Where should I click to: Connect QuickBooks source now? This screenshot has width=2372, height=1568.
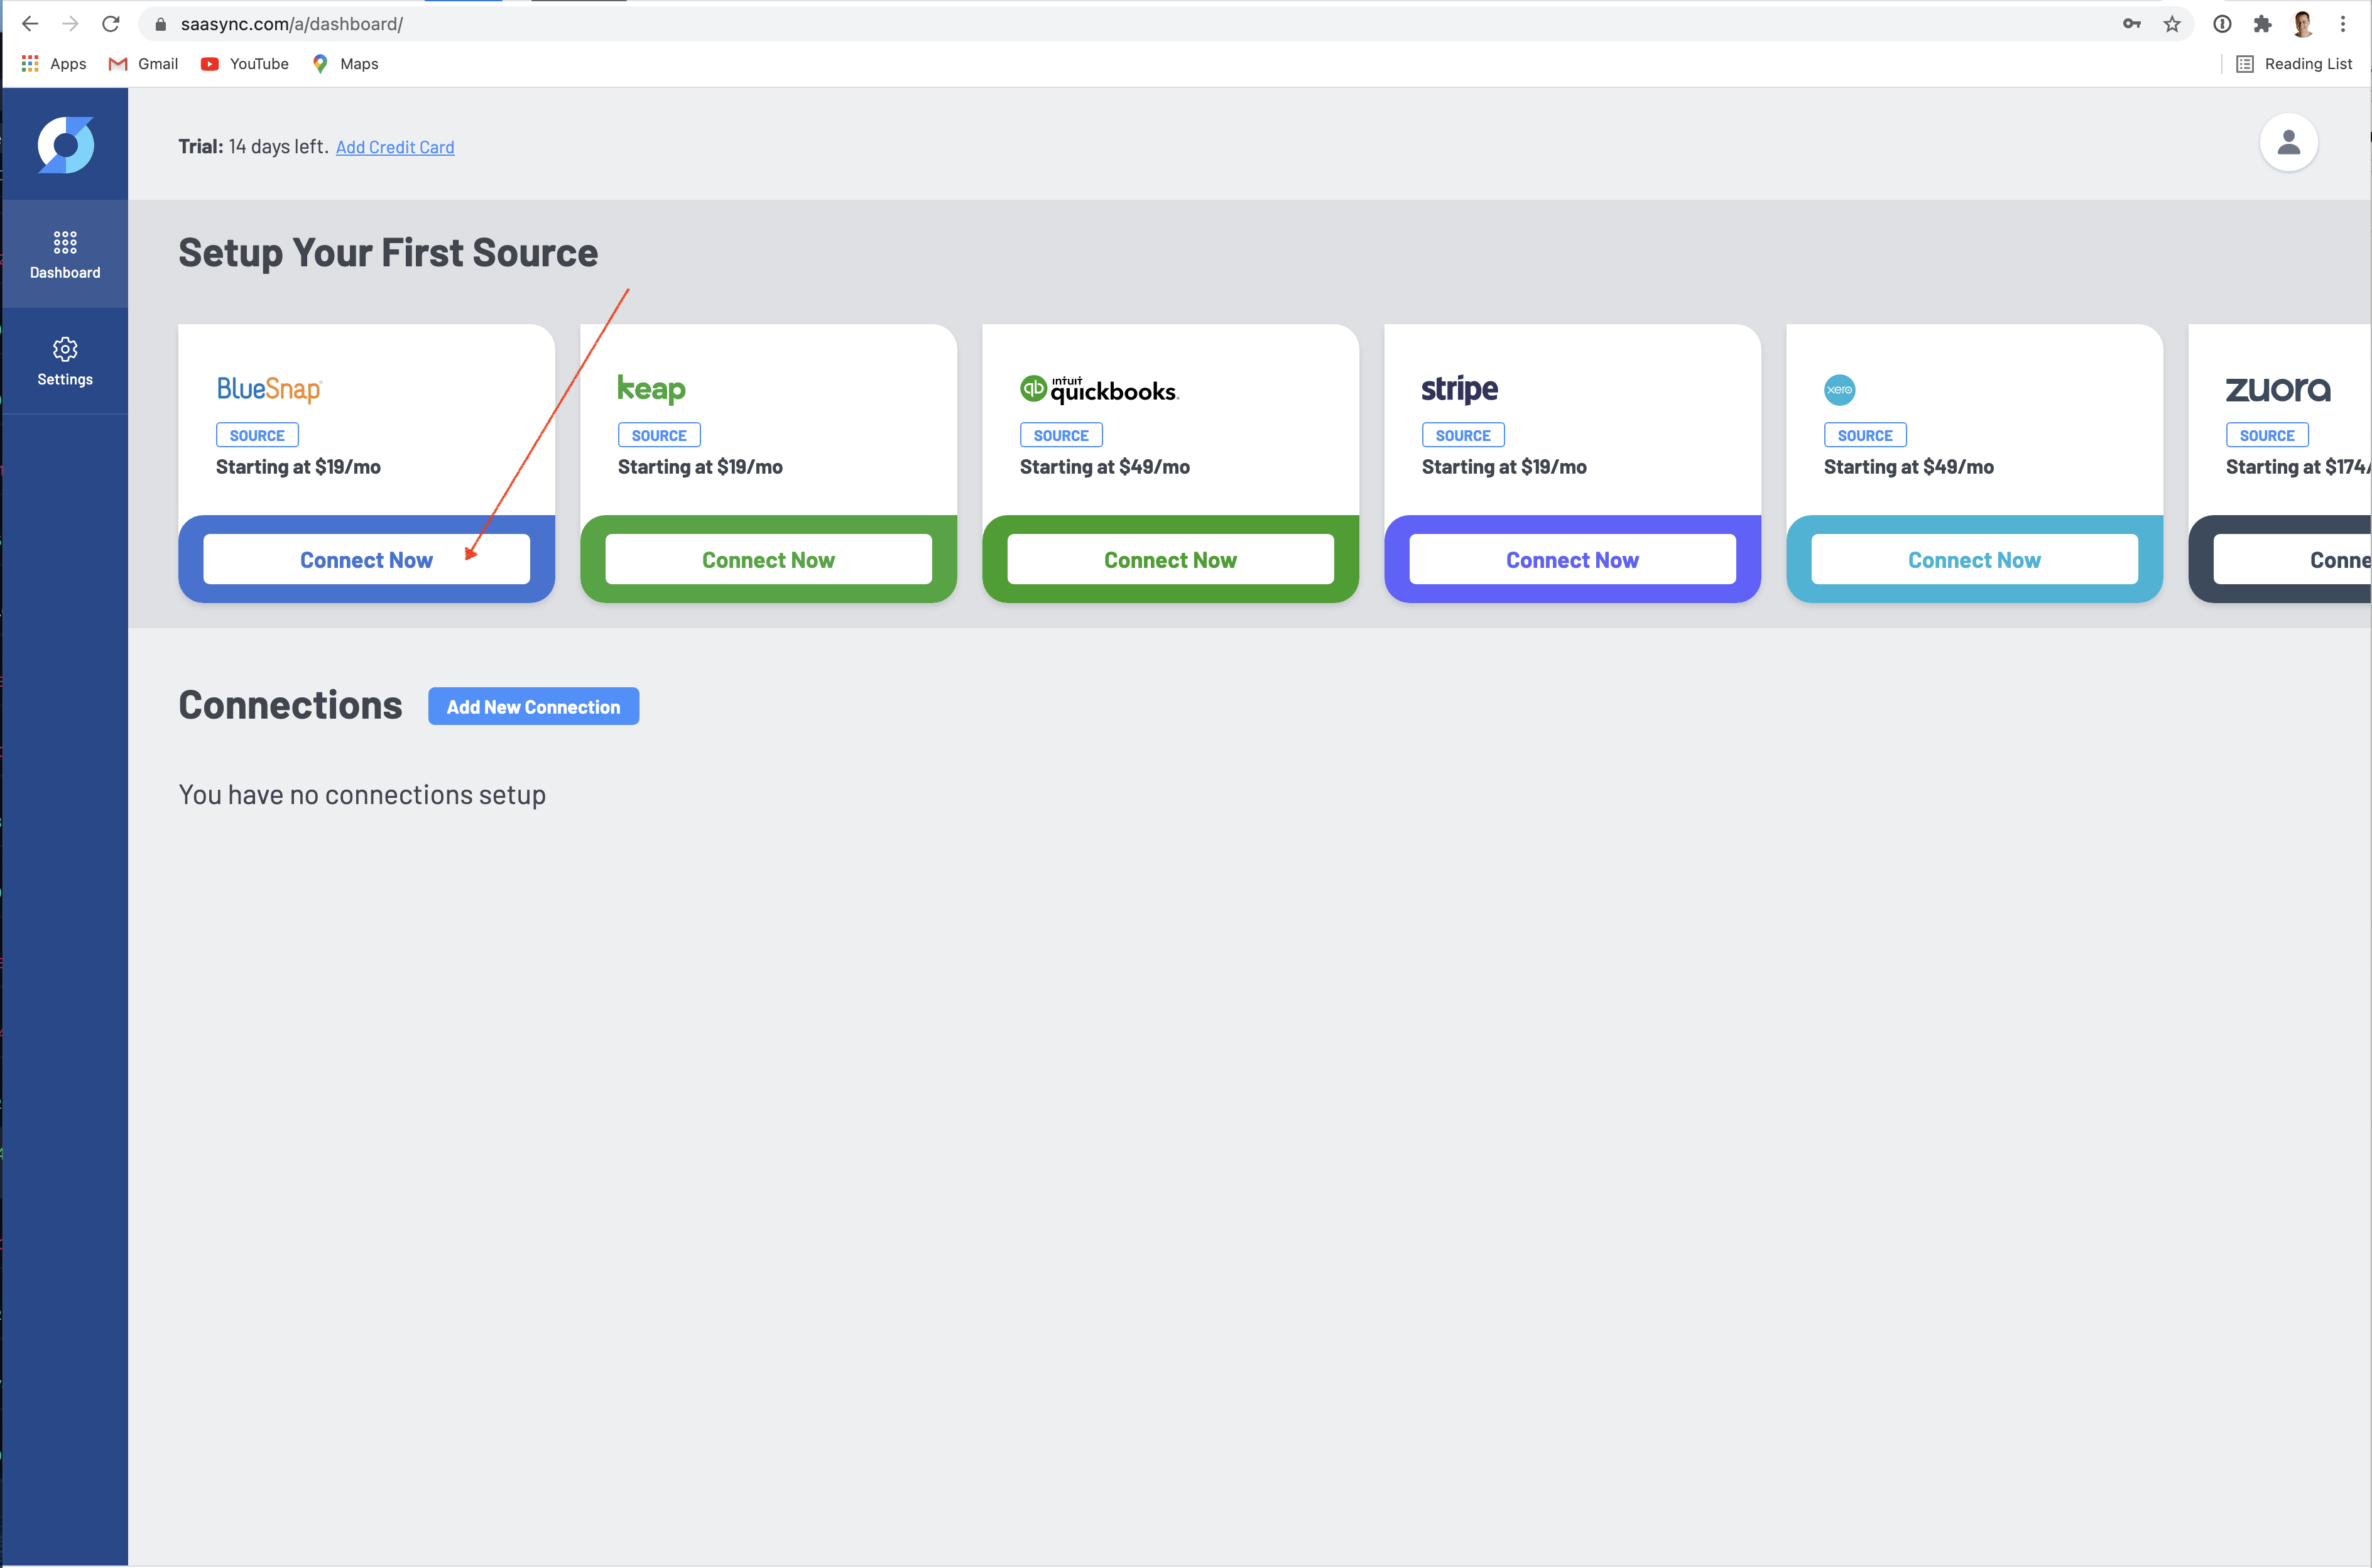tap(1169, 560)
